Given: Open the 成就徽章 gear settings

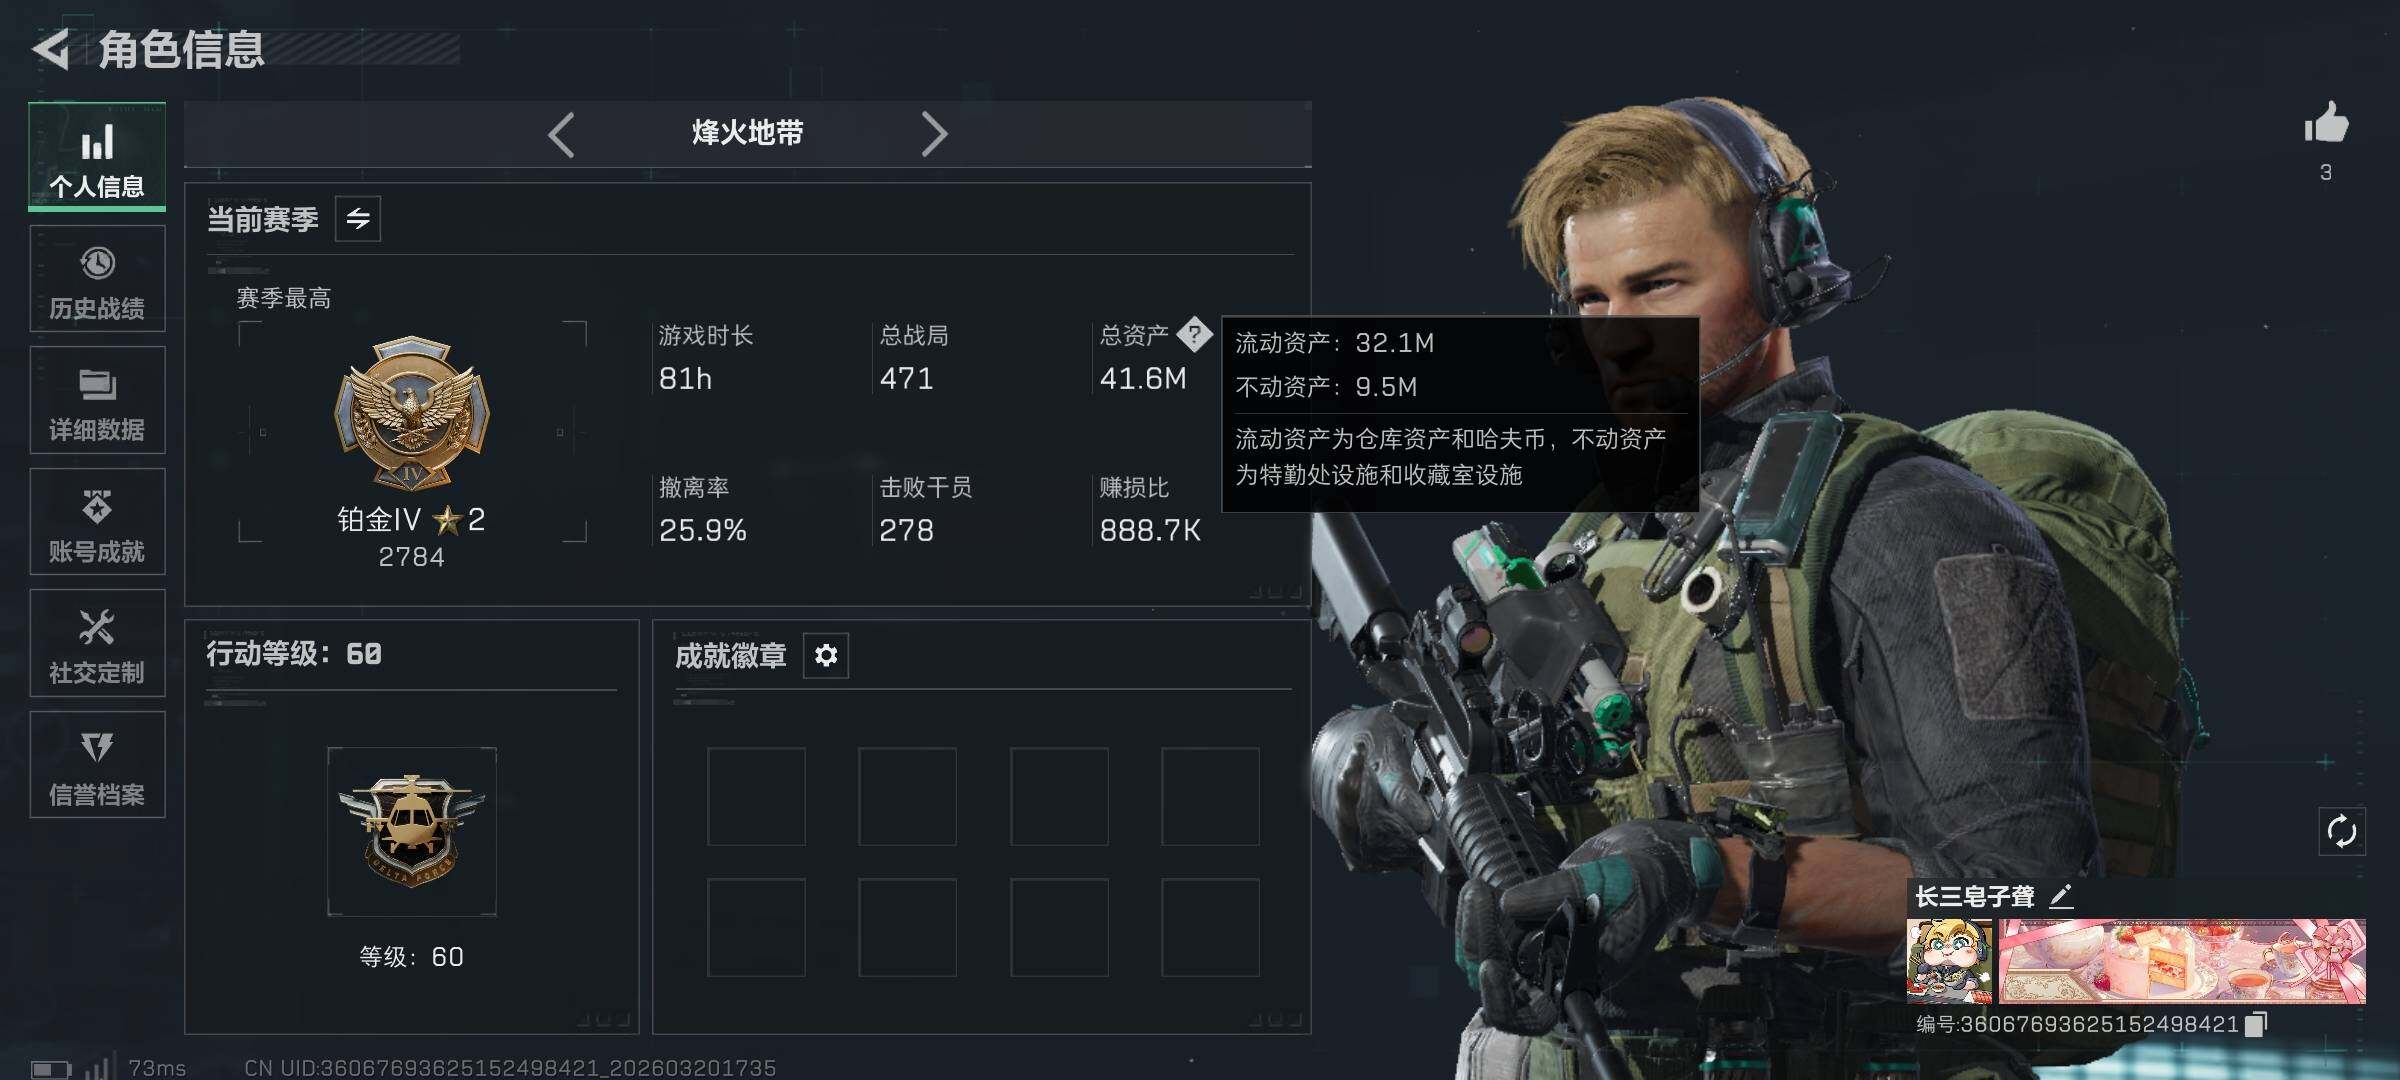Looking at the screenshot, I should tap(826, 655).
